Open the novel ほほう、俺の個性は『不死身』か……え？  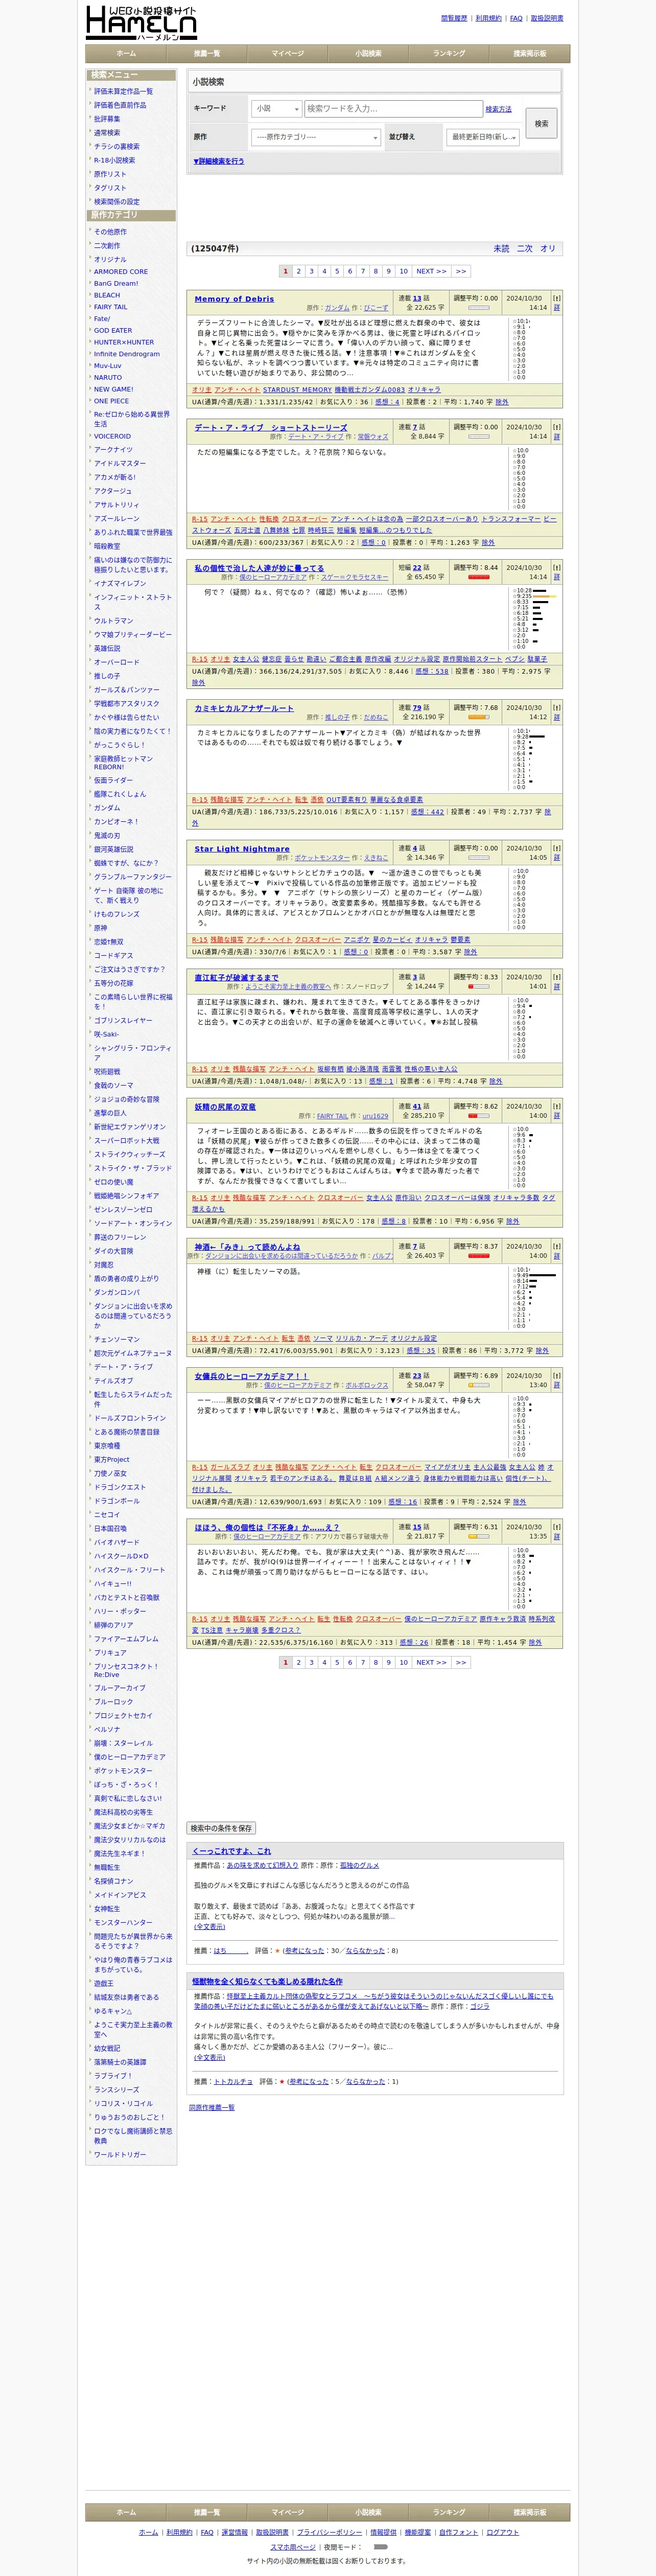[x=267, y=1527]
